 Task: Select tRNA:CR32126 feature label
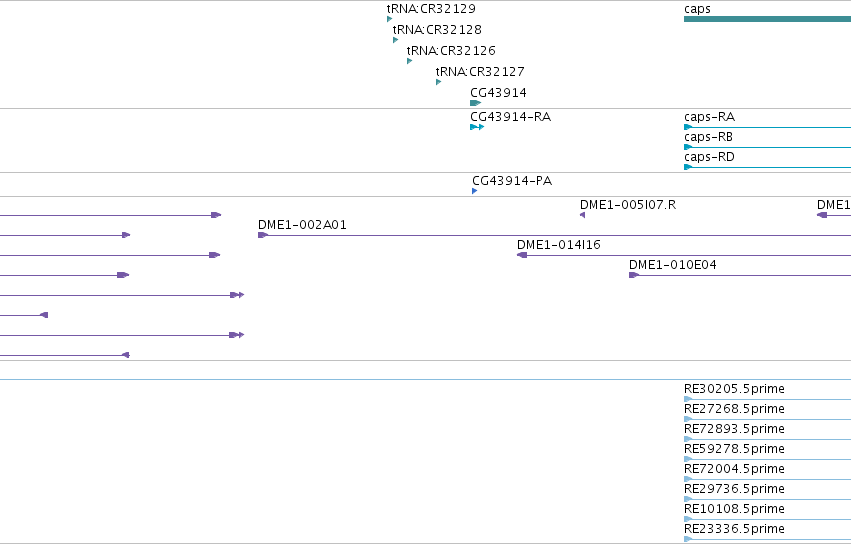click(451, 50)
